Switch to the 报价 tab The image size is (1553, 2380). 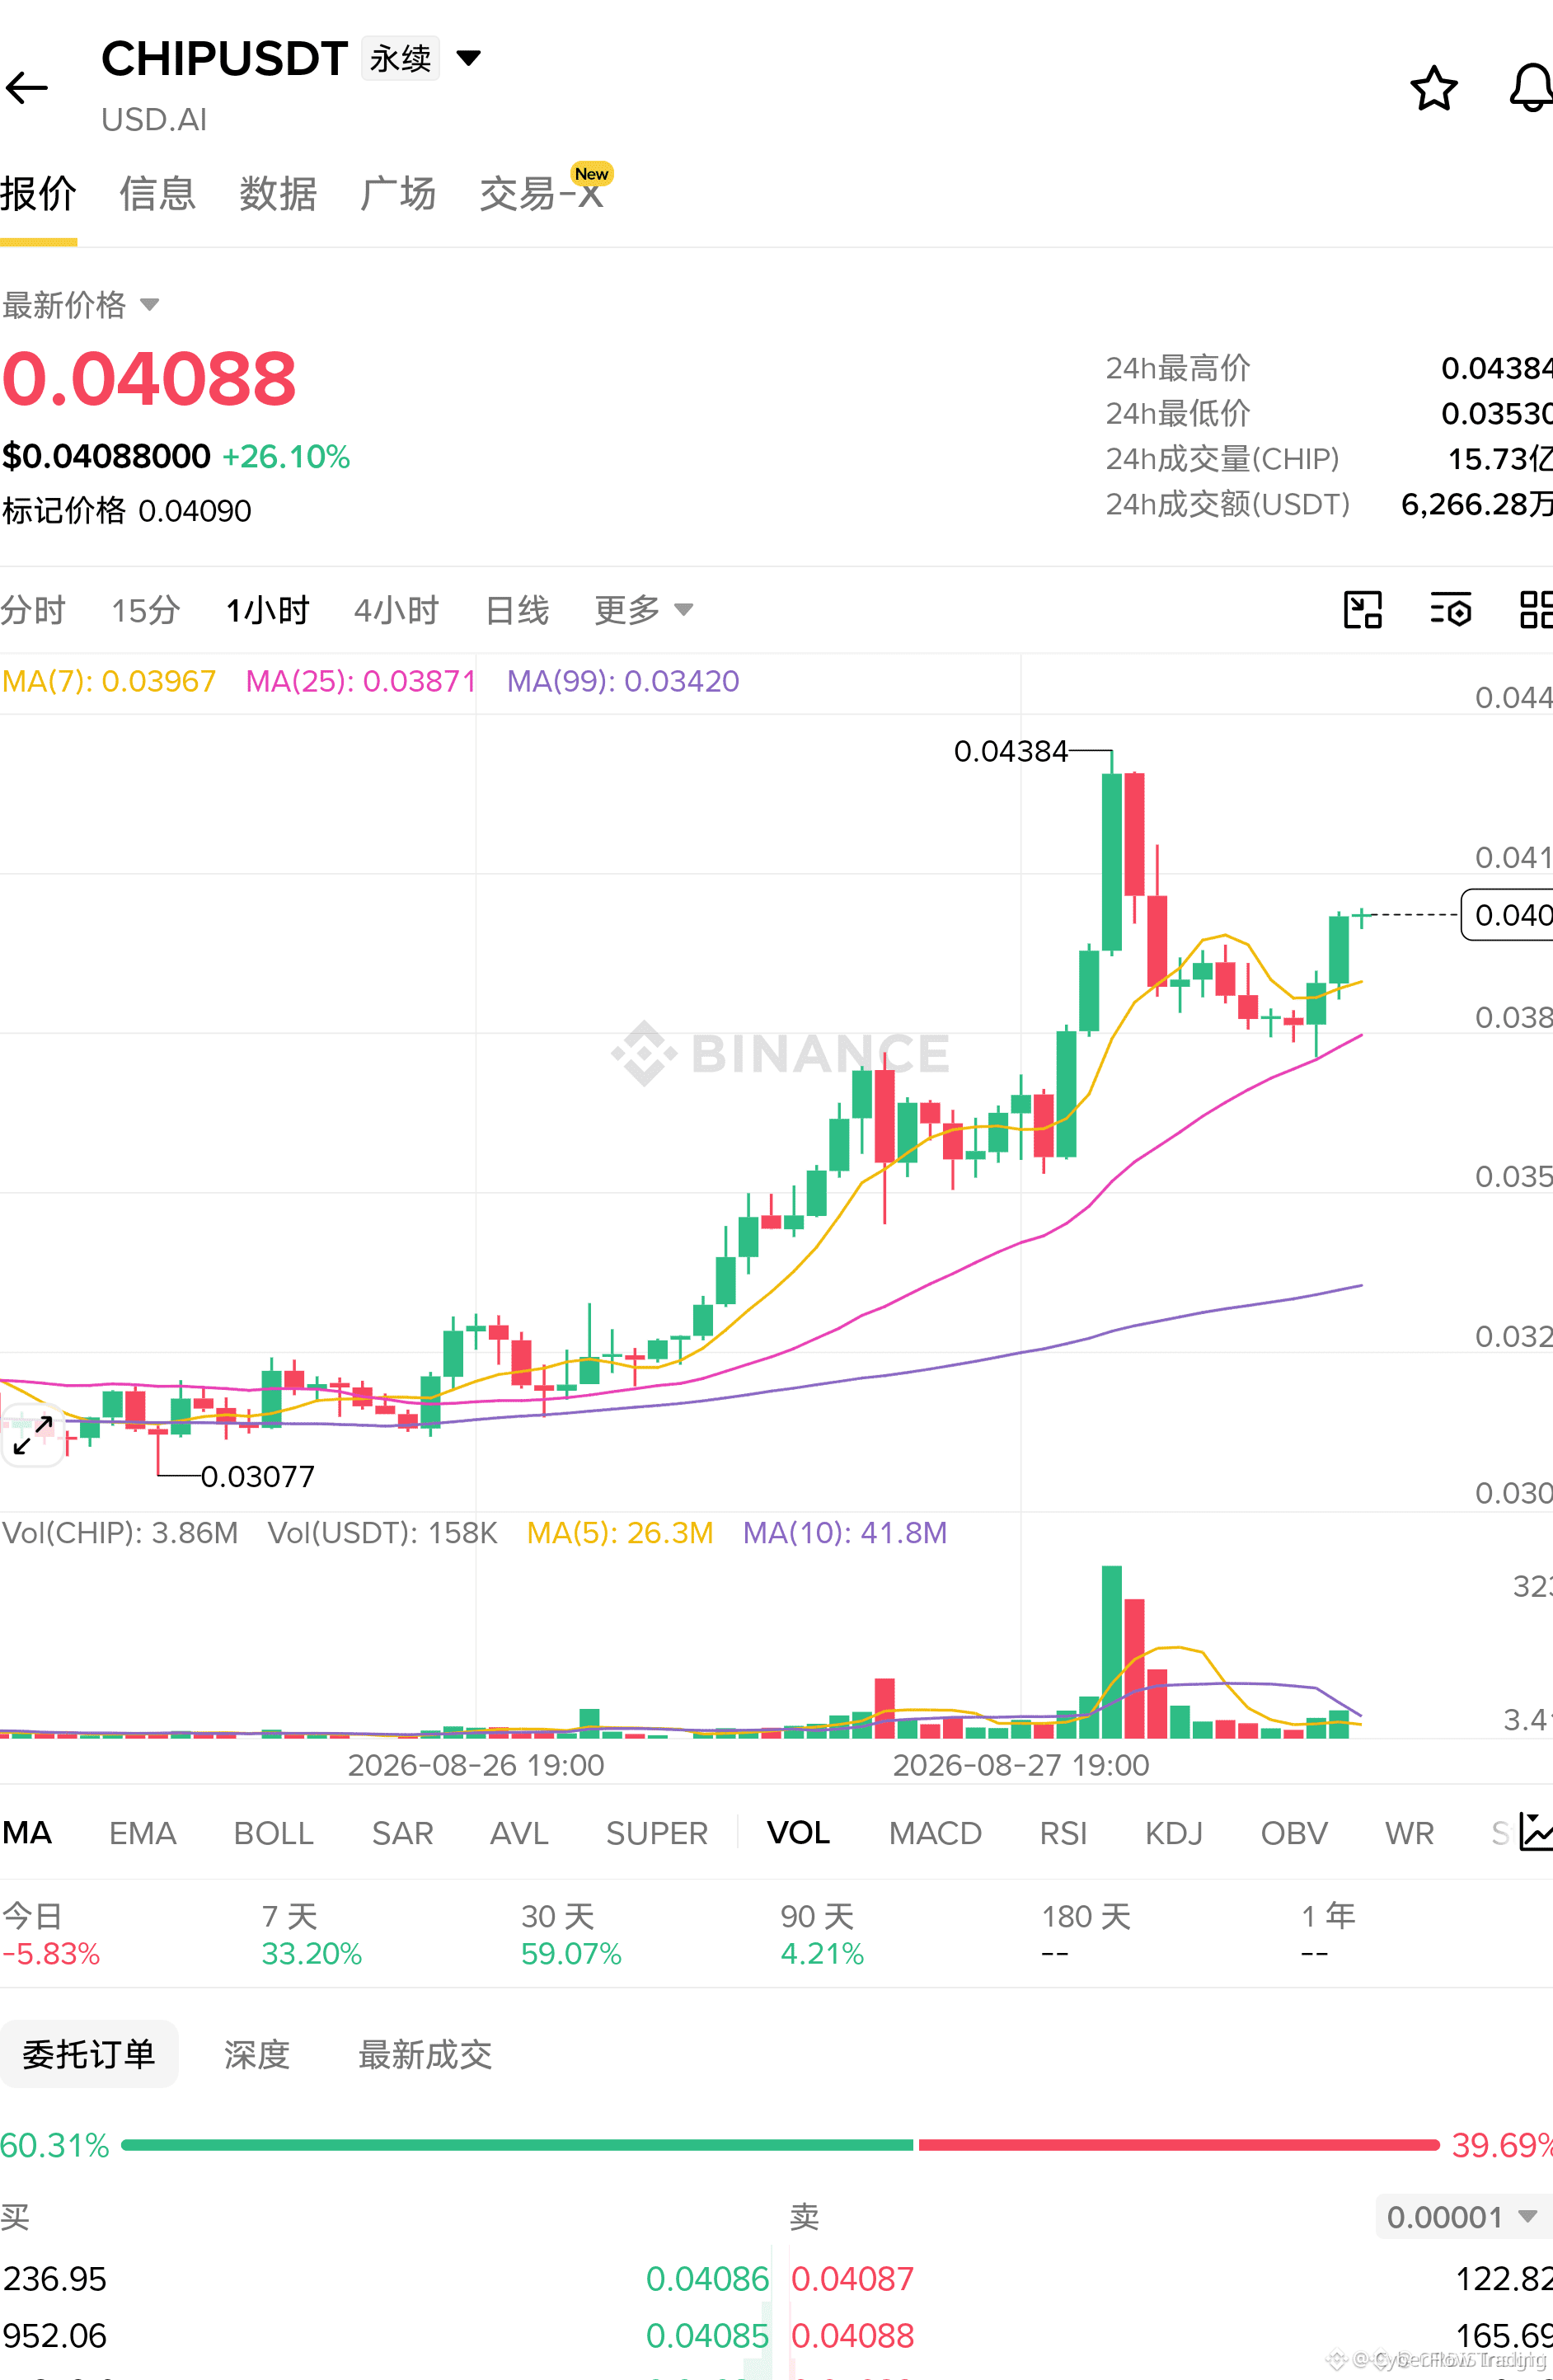point(38,194)
